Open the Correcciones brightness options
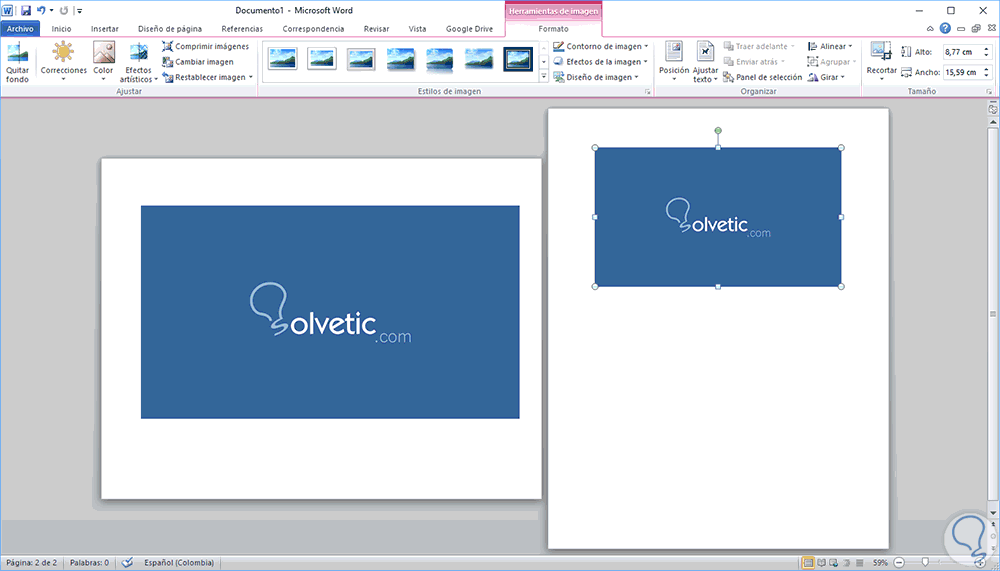Image resolution: width=1000 pixels, height=571 pixels. 64,63
